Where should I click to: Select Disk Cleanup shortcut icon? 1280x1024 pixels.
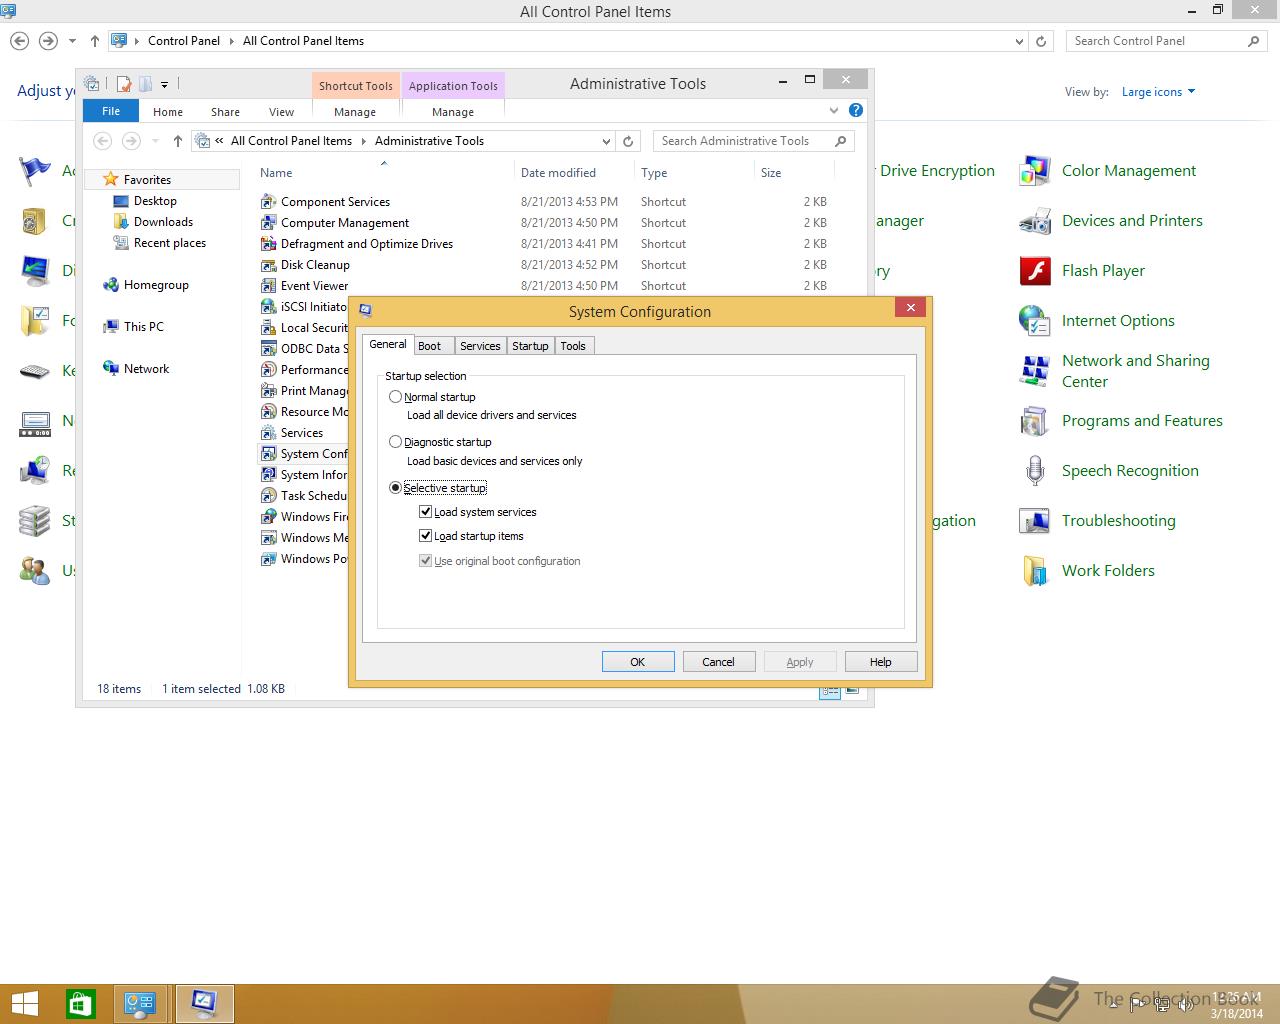click(268, 265)
